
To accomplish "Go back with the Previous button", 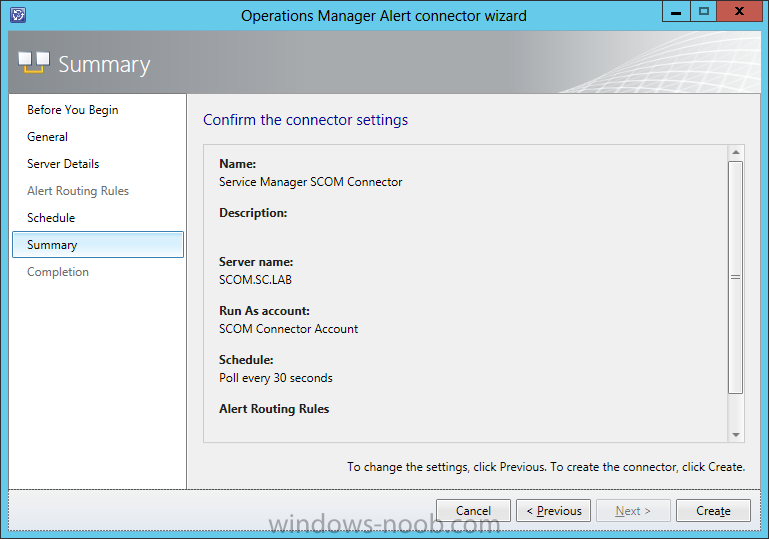I will [x=554, y=511].
